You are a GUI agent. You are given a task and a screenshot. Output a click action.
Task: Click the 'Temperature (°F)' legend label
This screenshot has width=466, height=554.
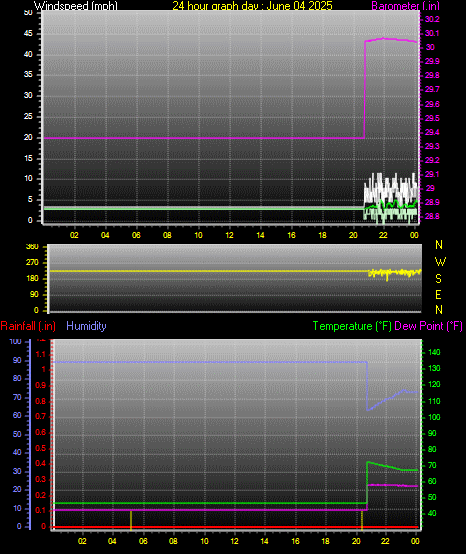click(x=352, y=326)
